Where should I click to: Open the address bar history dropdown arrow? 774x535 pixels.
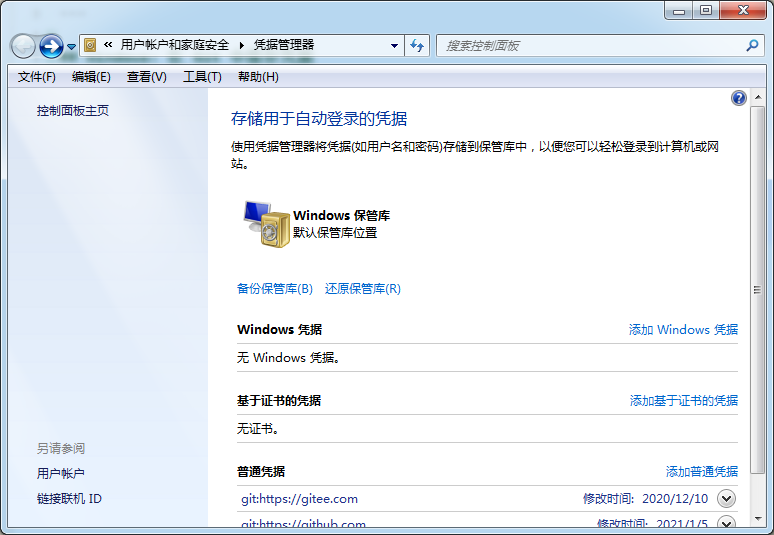tap(394, 45)
